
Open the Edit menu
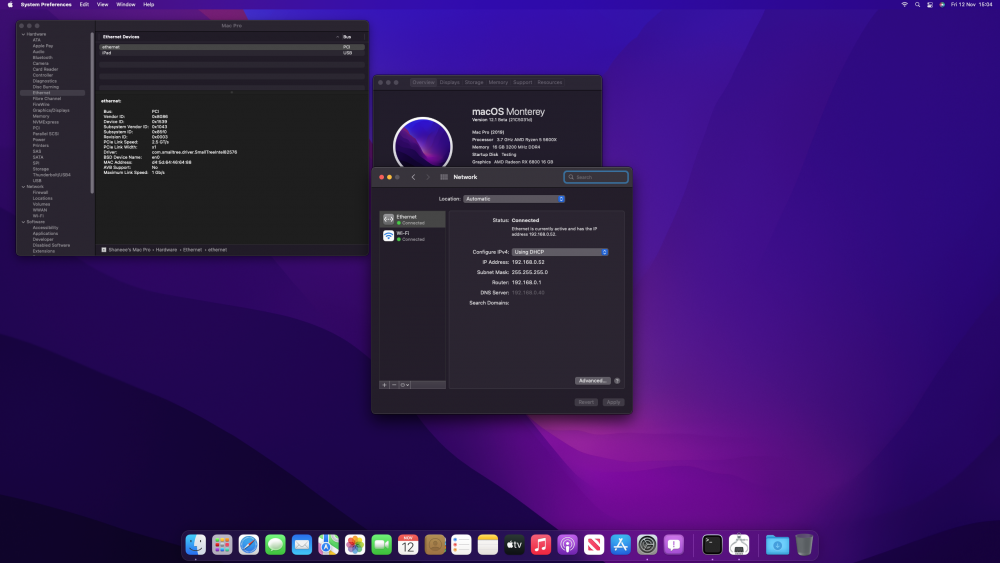pyautogui.click(x=84, y=4)
